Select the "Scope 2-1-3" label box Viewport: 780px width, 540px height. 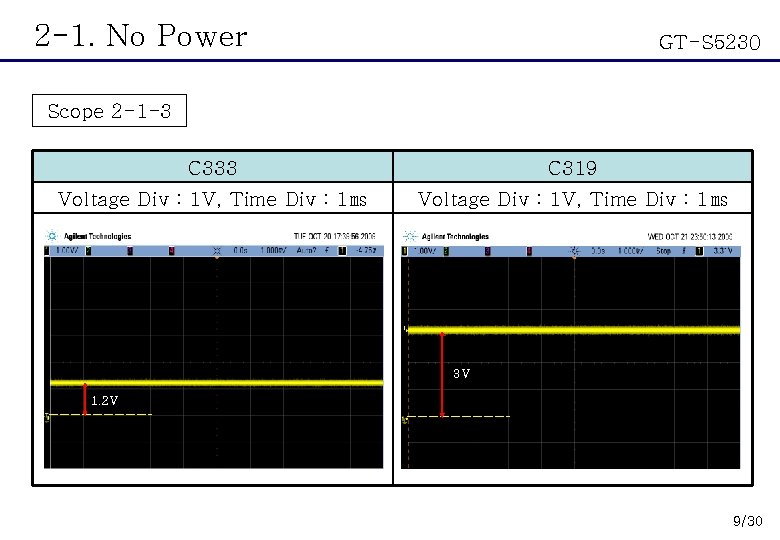[109, 110]
